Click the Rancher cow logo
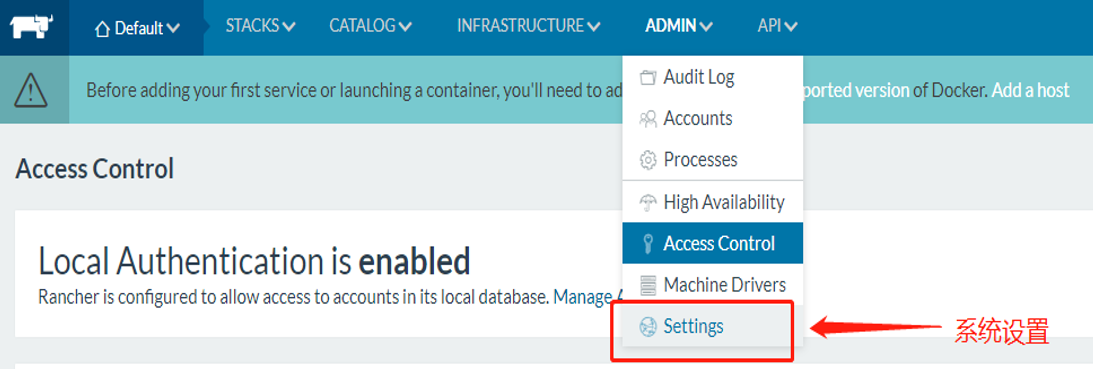1093x369 pixels. click(x=33, y=29)
